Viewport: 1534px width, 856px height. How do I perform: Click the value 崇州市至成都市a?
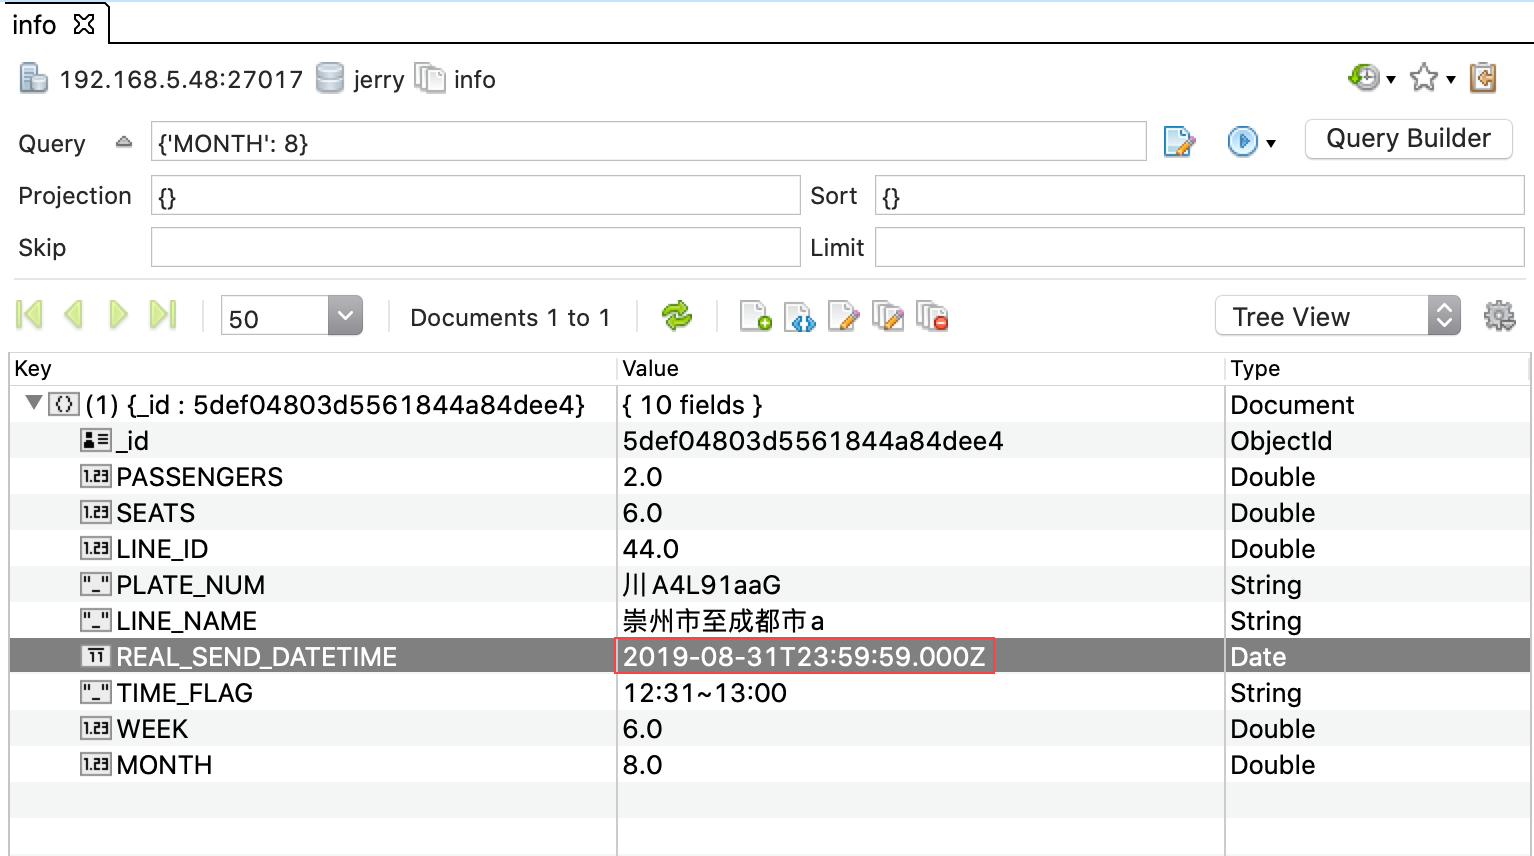coord(723,620)
